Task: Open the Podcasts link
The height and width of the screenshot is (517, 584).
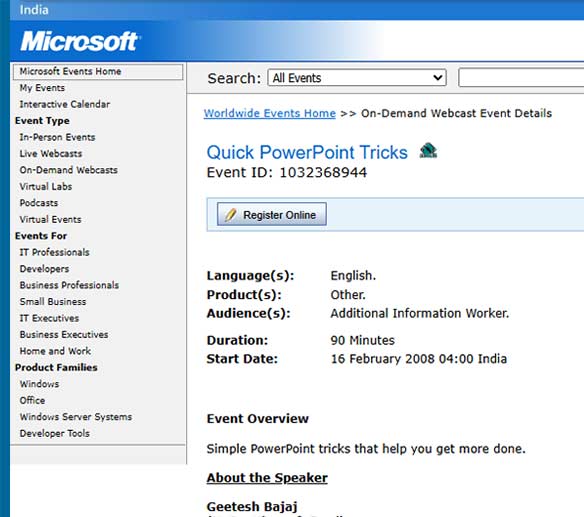Action: pos(39,203)
